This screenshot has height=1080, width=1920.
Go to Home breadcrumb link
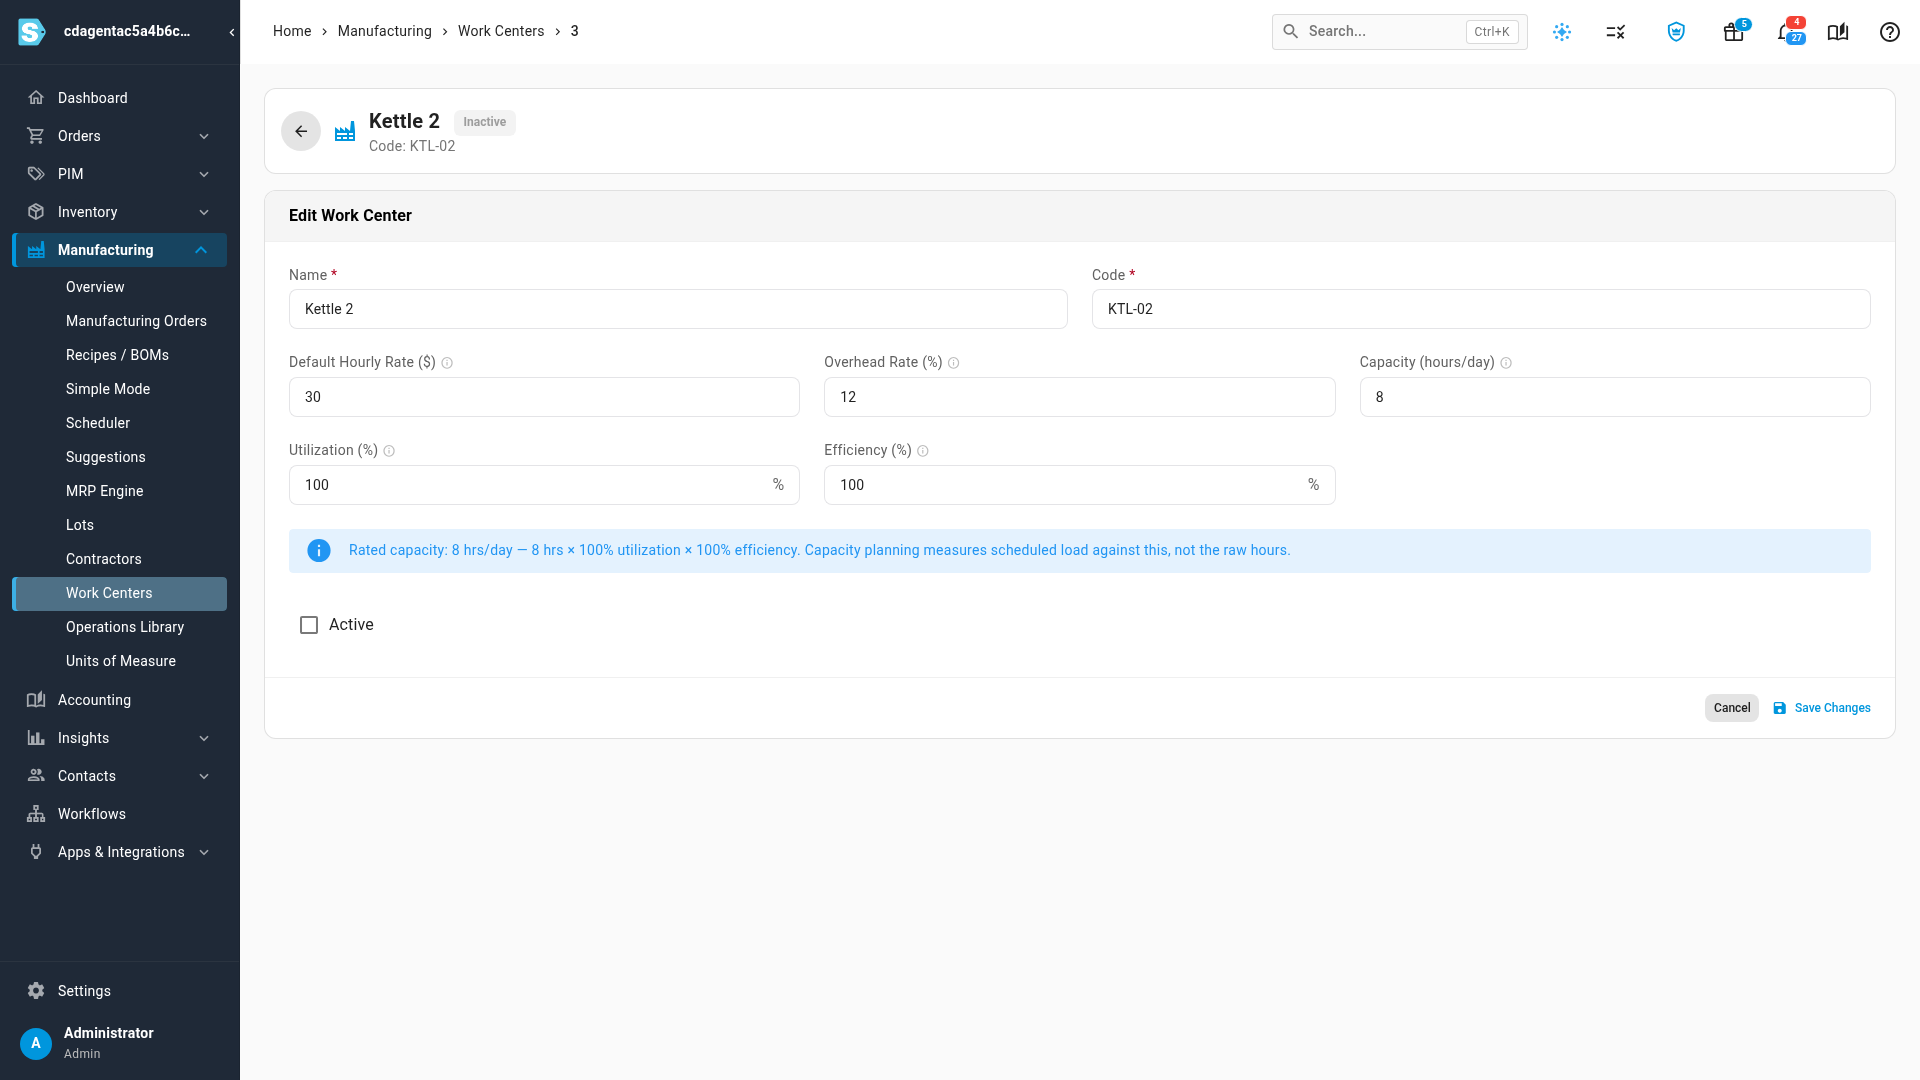[292, 31]
